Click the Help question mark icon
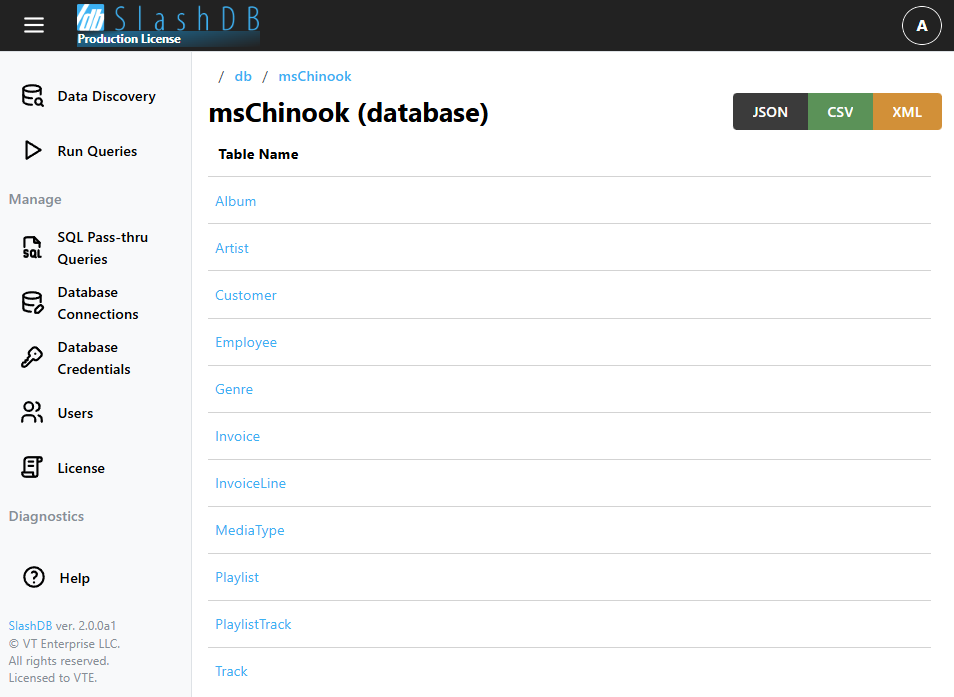The height and width of the screenshot is (697, 954). (x=34, y=577)
